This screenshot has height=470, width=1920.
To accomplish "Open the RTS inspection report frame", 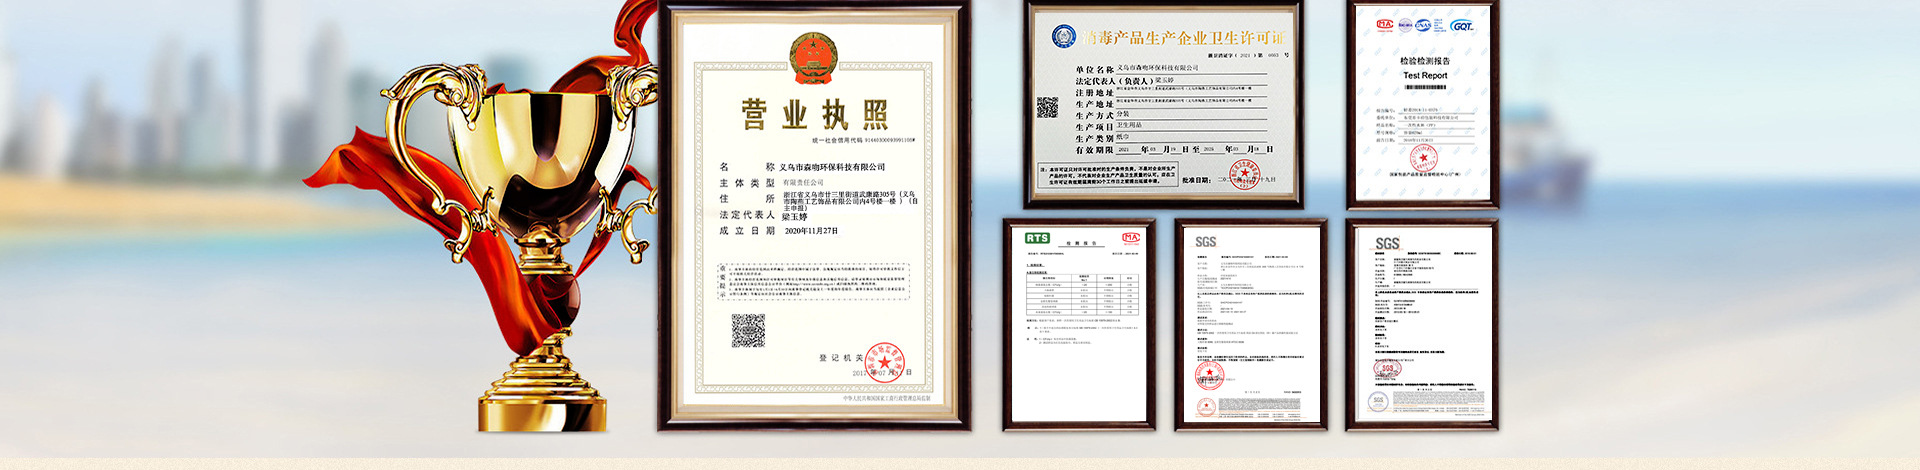I will coord(1079,326).
